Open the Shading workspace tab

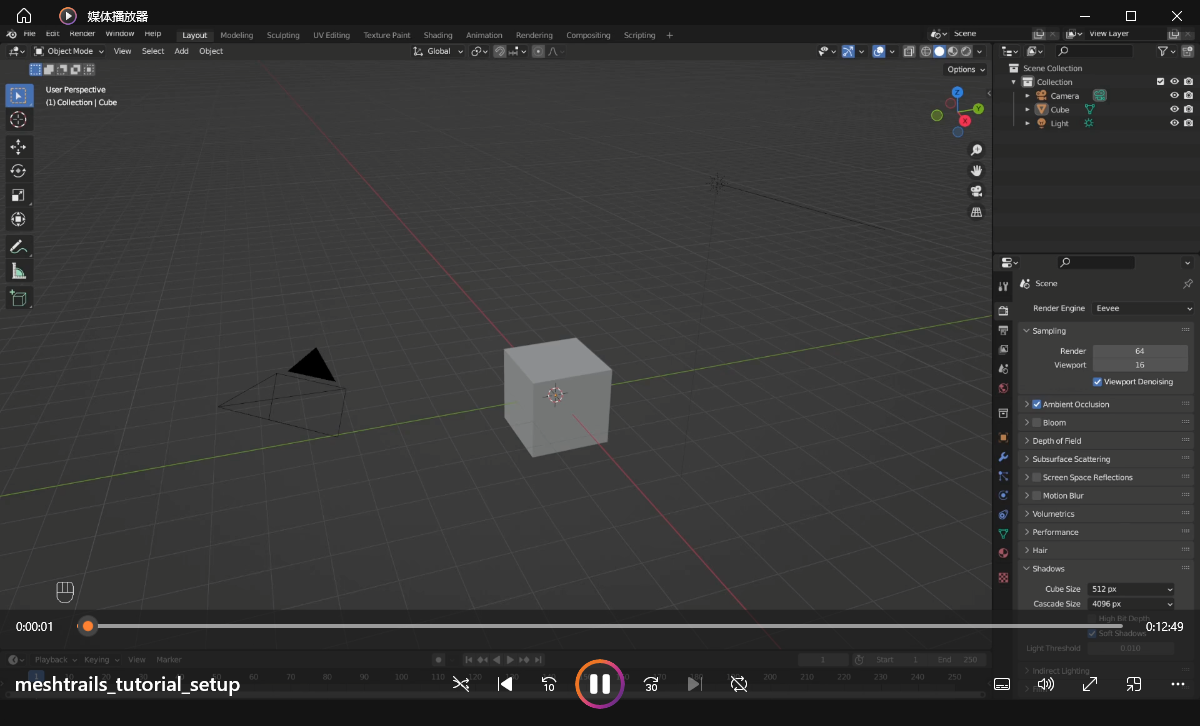click(438, 35)
